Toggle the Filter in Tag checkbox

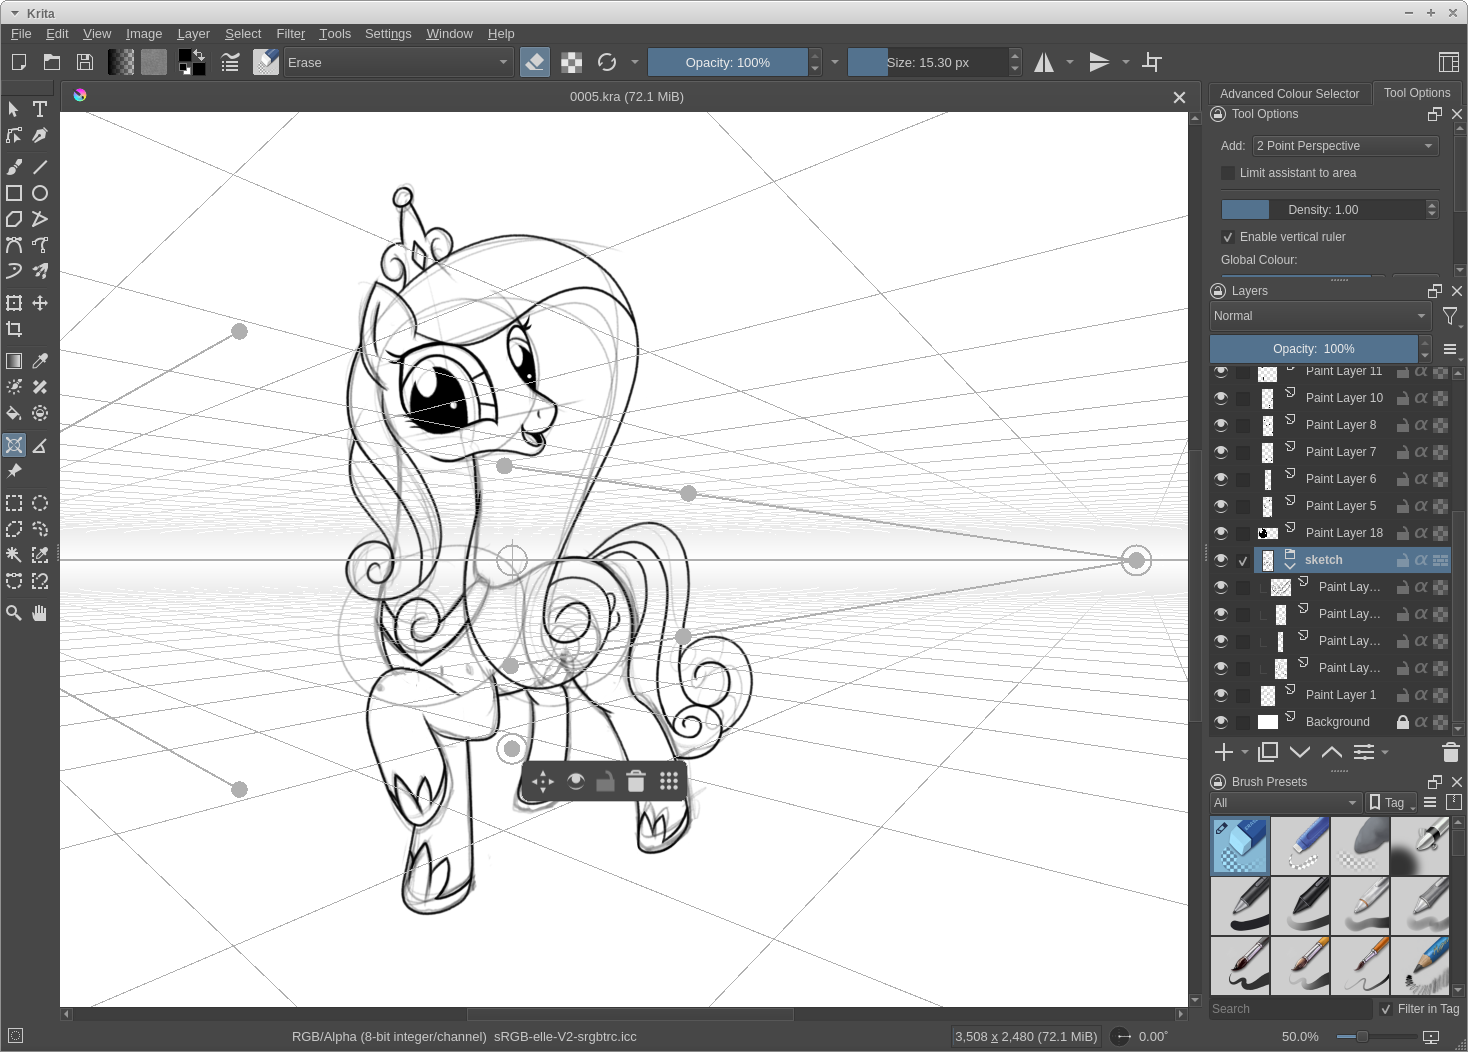[x=1386, y=1009]
